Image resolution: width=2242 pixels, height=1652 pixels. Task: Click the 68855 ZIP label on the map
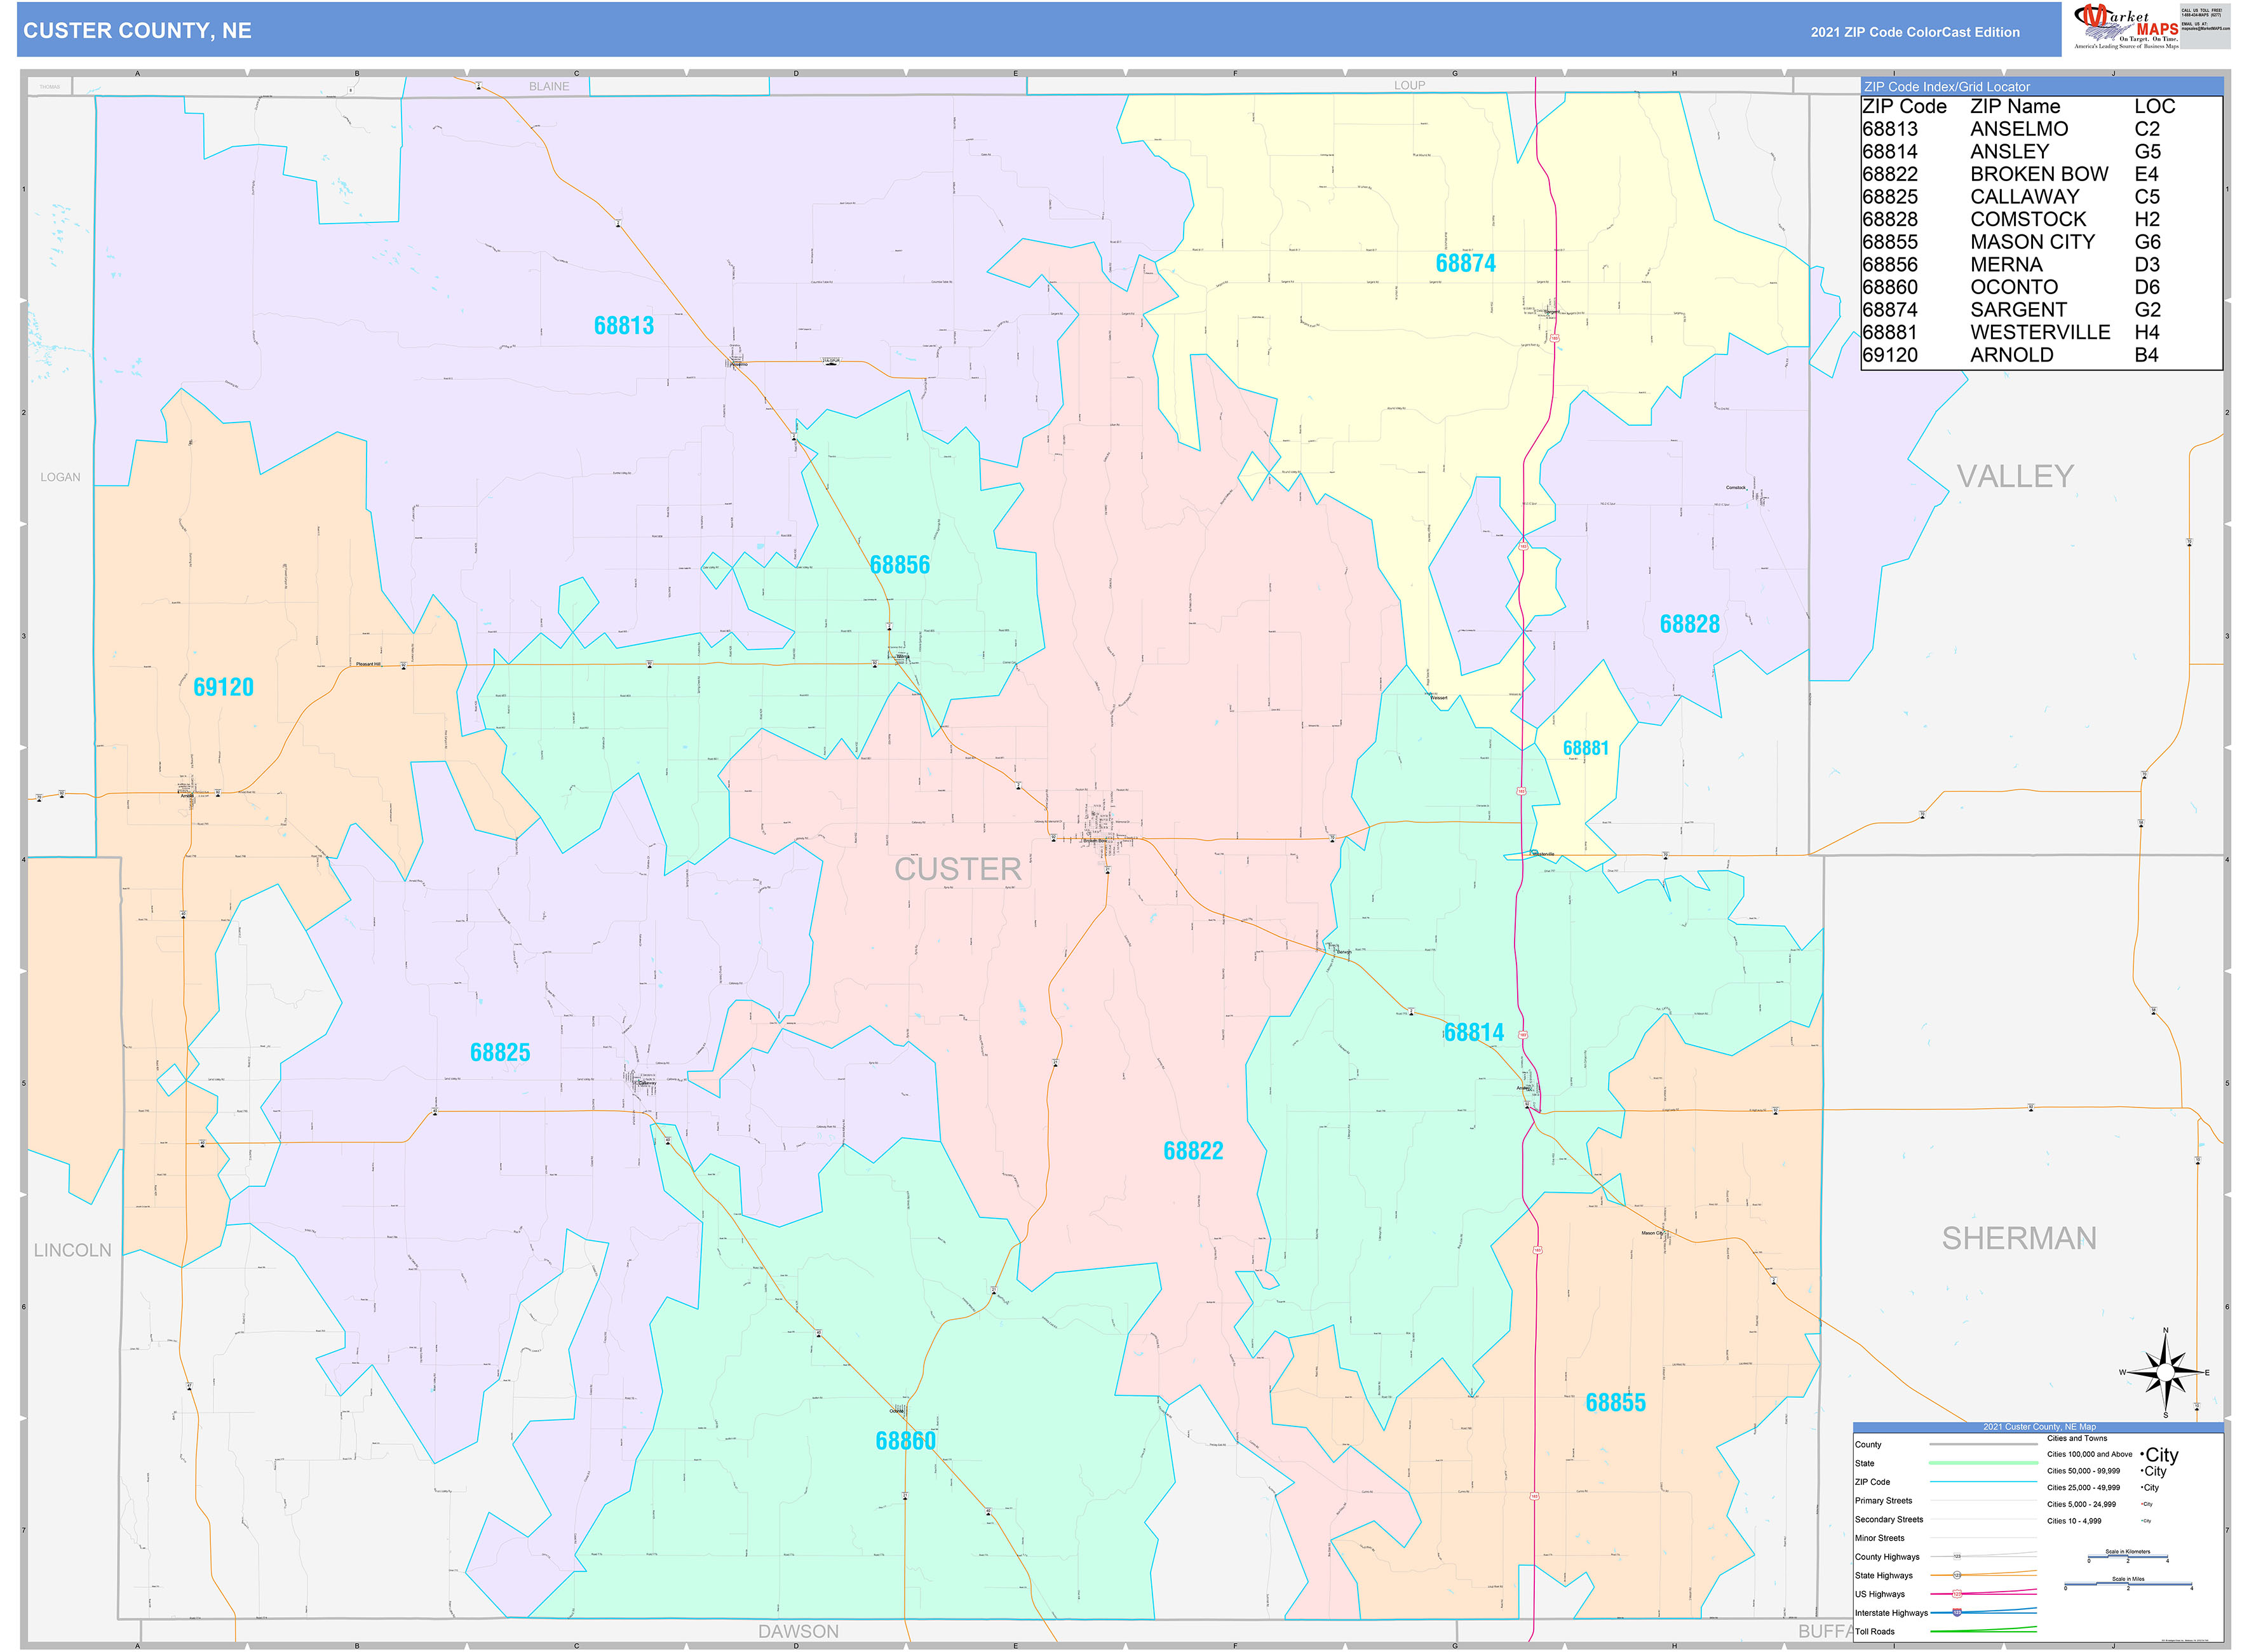[x=1615, y=1403]
